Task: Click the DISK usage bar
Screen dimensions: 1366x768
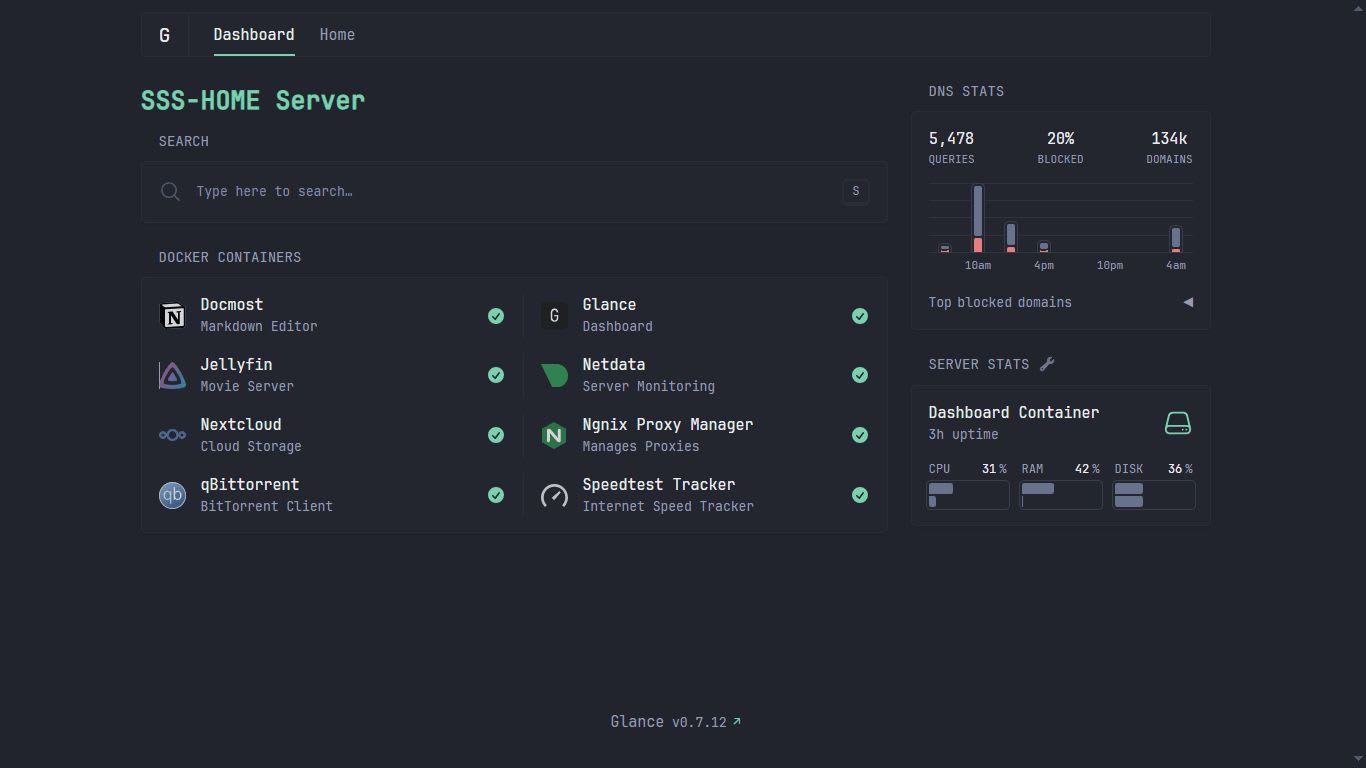Action: 1154,495
